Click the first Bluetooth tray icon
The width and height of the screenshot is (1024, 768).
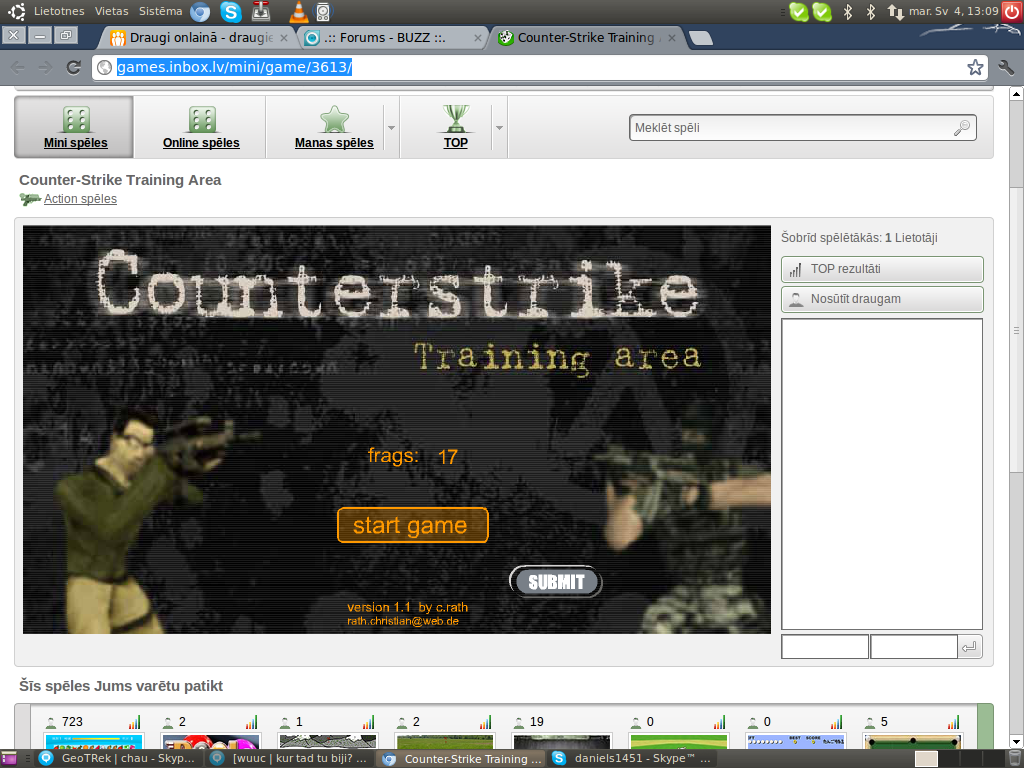click(848, 12)
